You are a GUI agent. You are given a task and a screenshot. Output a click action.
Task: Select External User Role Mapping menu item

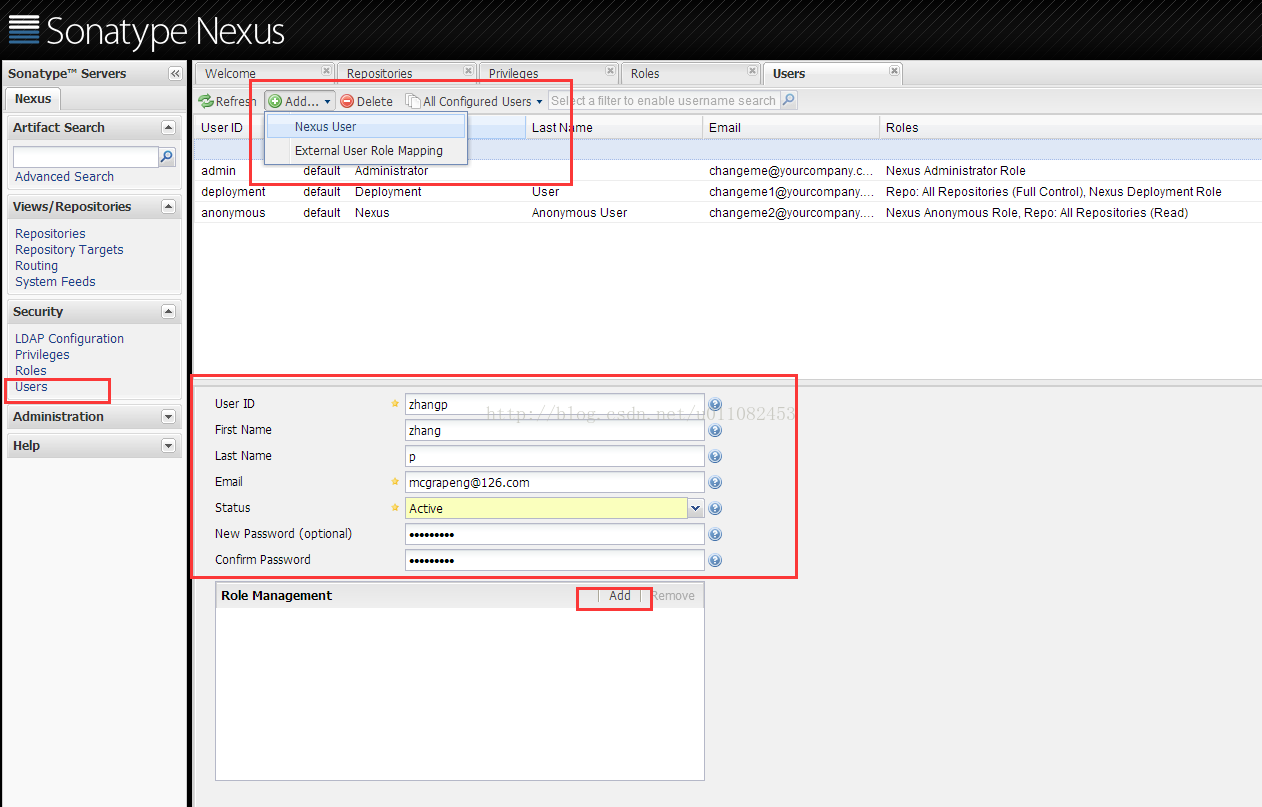tap(365, 151)
